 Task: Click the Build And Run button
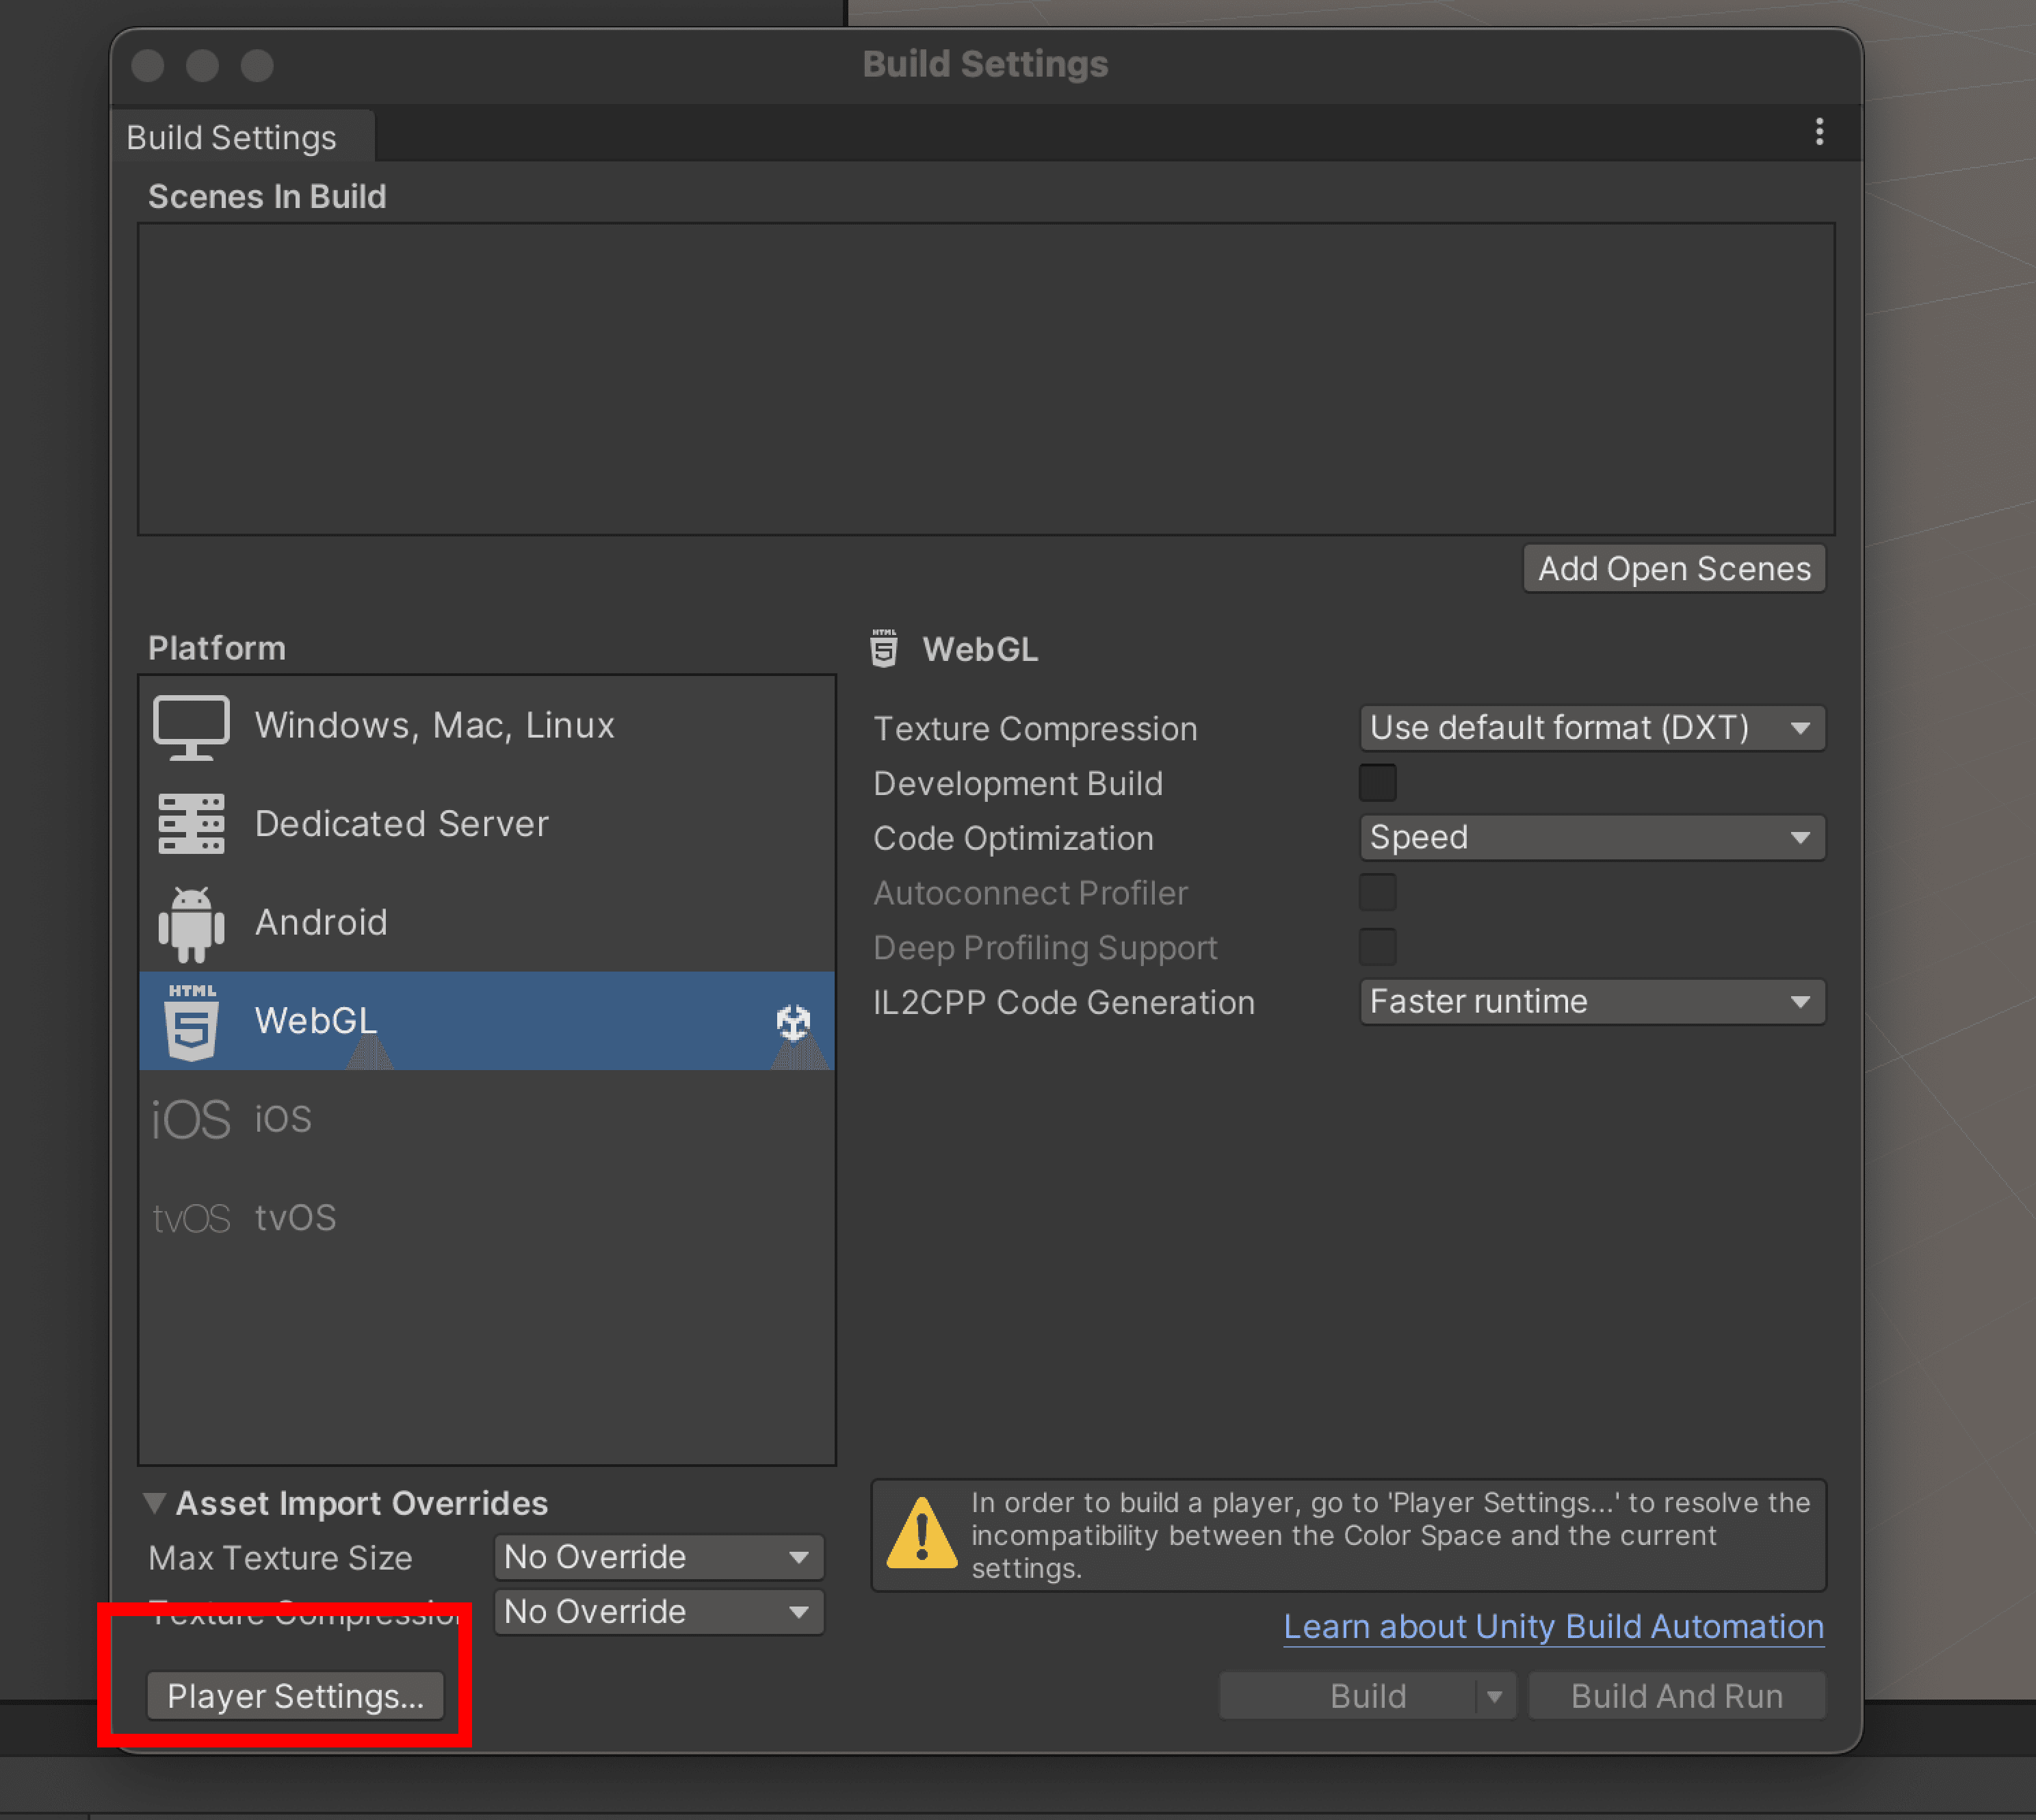click(x=1677, y=1697)
